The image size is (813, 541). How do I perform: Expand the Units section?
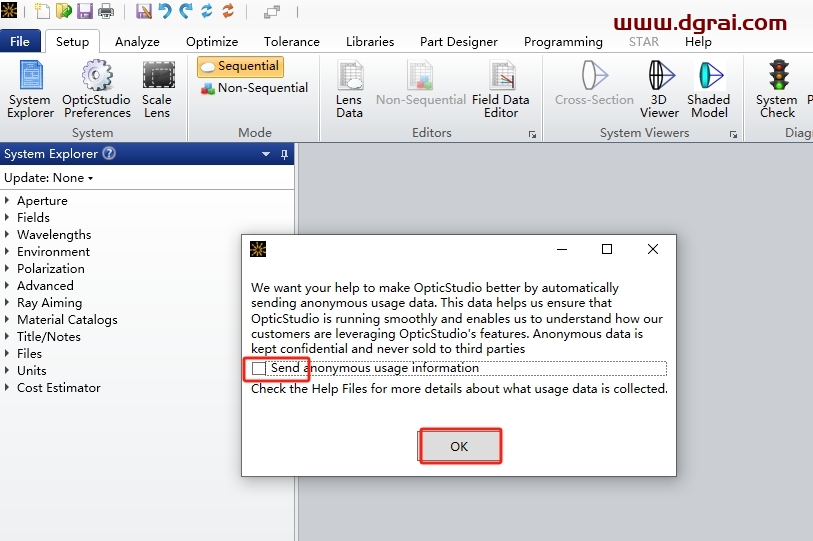(7, 370)
